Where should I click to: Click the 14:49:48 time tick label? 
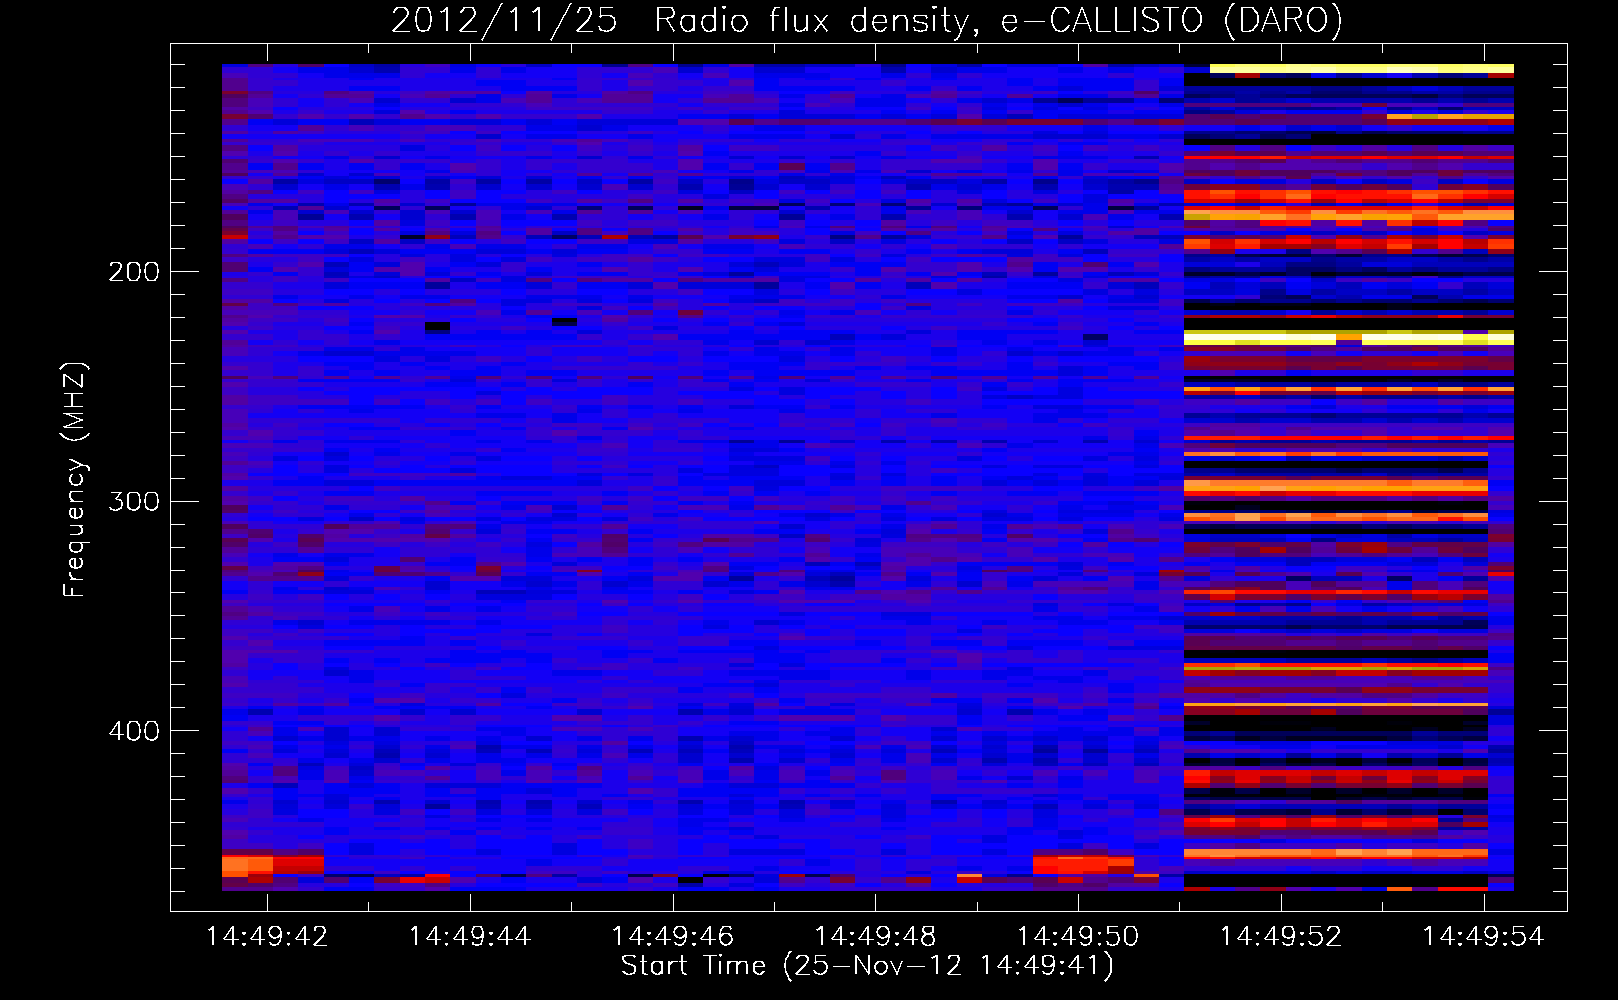point(875,937)
